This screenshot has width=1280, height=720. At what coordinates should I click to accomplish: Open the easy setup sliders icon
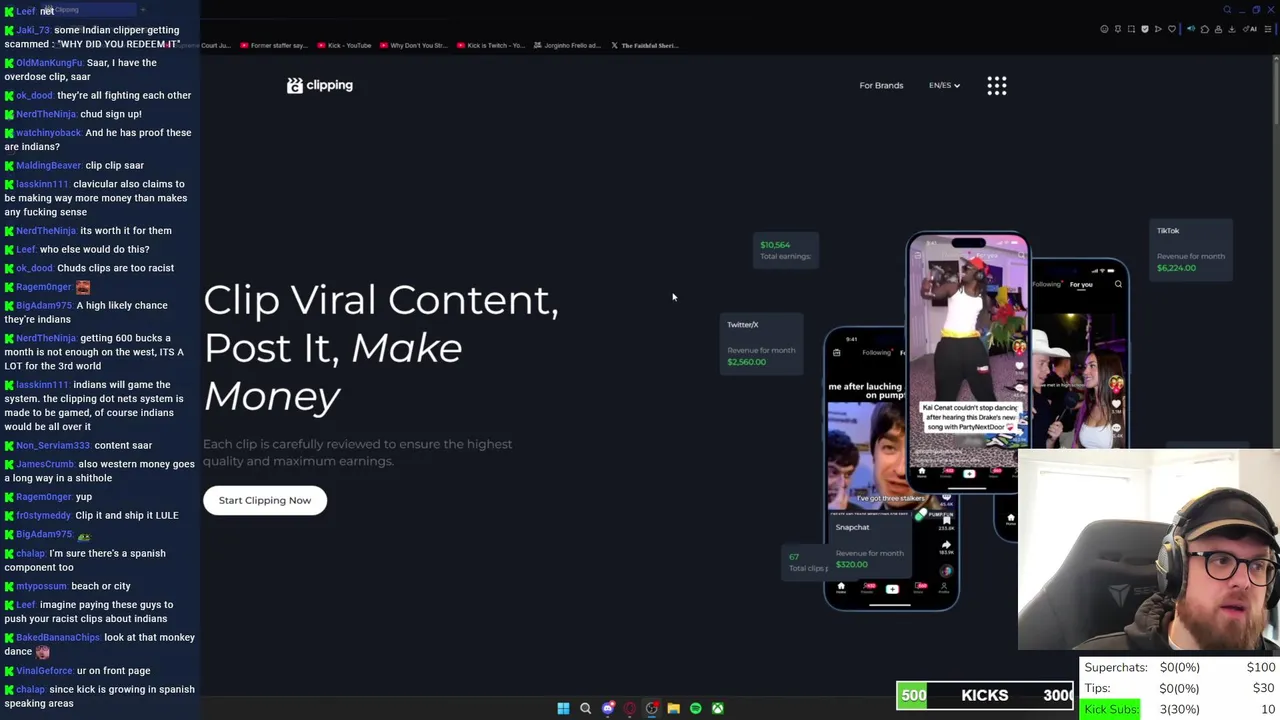pos(1268,29)
